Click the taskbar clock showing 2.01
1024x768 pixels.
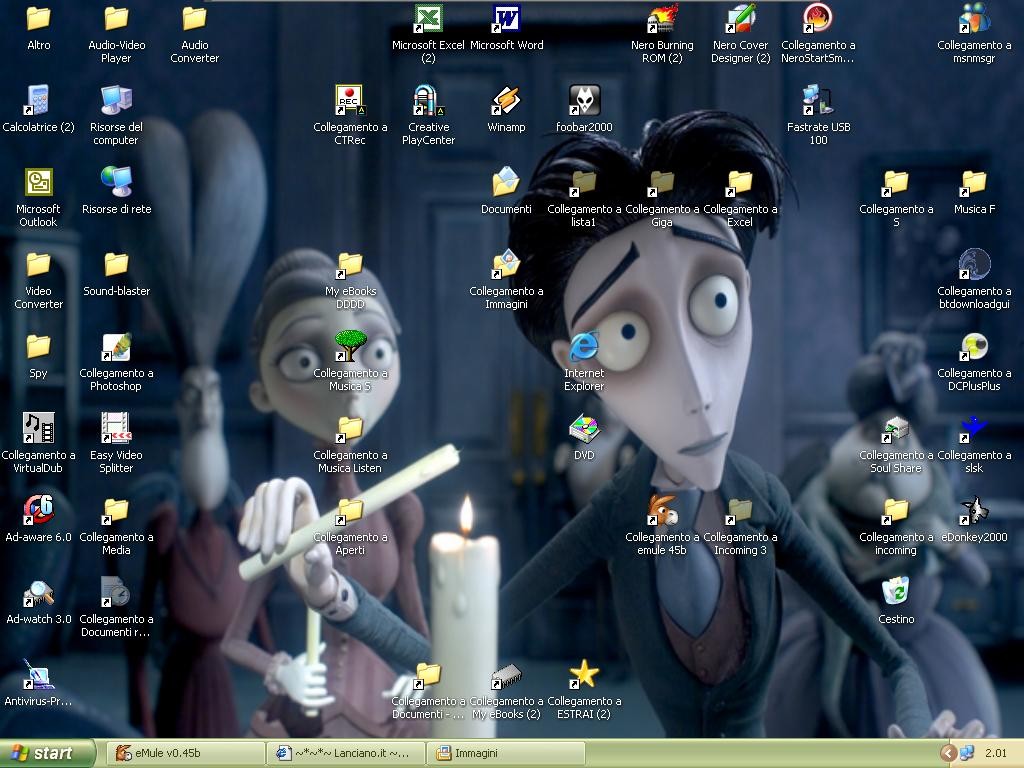coord(996,753)
